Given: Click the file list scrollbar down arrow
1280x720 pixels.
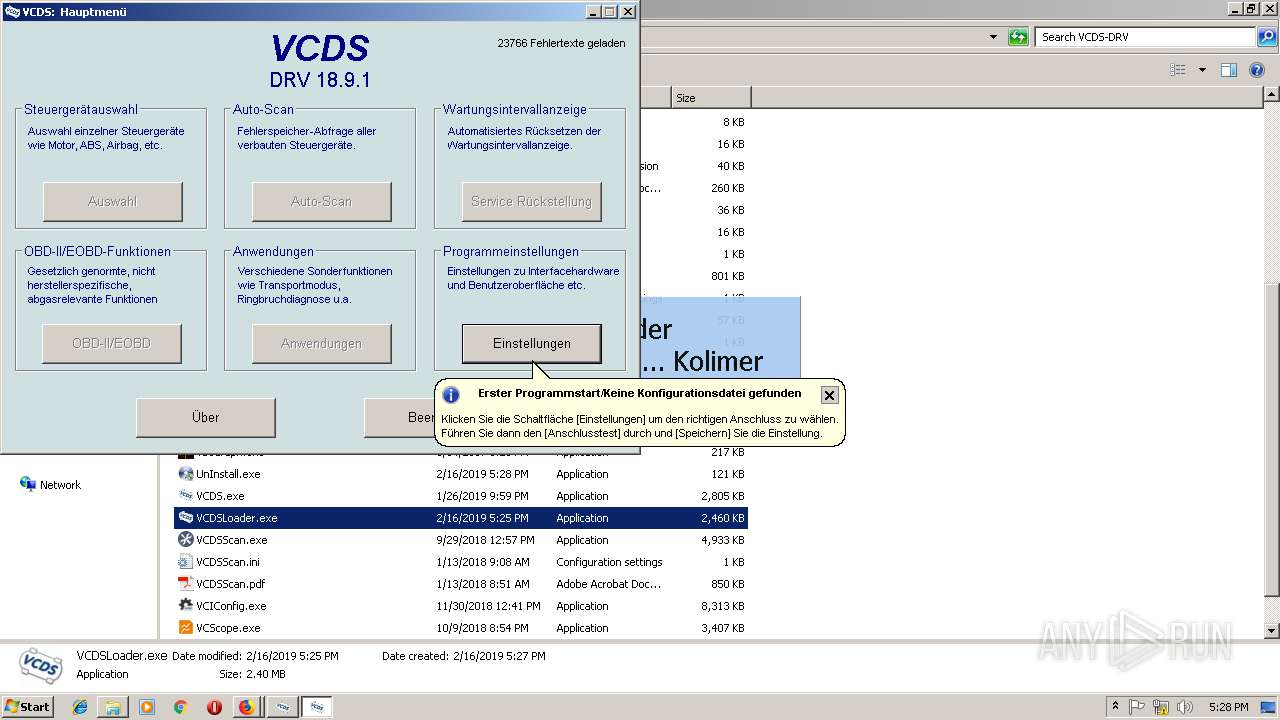Looking at the screenshot, I should tap(1272, 631).
